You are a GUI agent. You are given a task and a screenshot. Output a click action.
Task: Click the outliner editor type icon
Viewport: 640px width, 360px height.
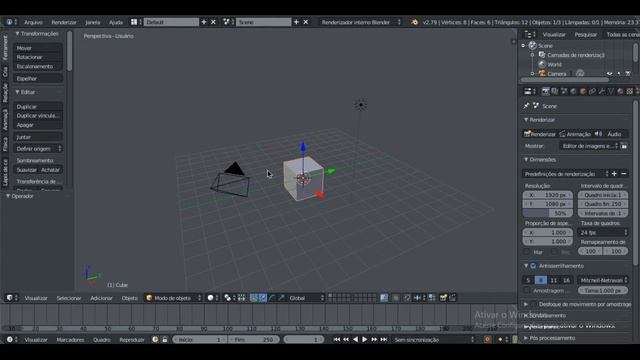pos(528,35)
